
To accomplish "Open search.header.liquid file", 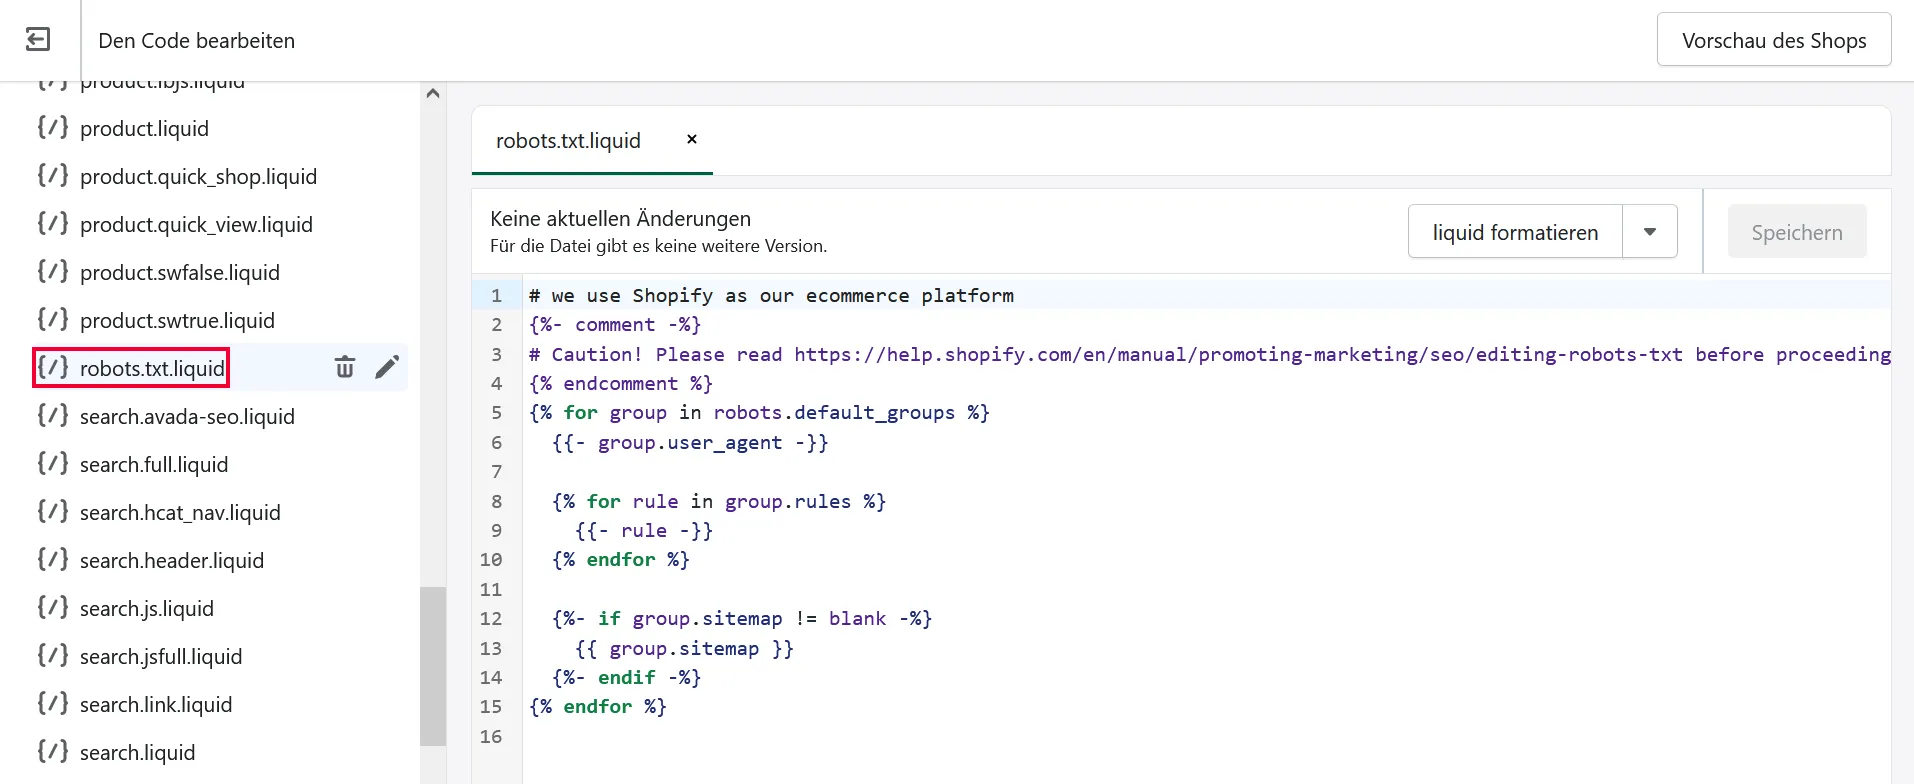I will coord(172,561).
